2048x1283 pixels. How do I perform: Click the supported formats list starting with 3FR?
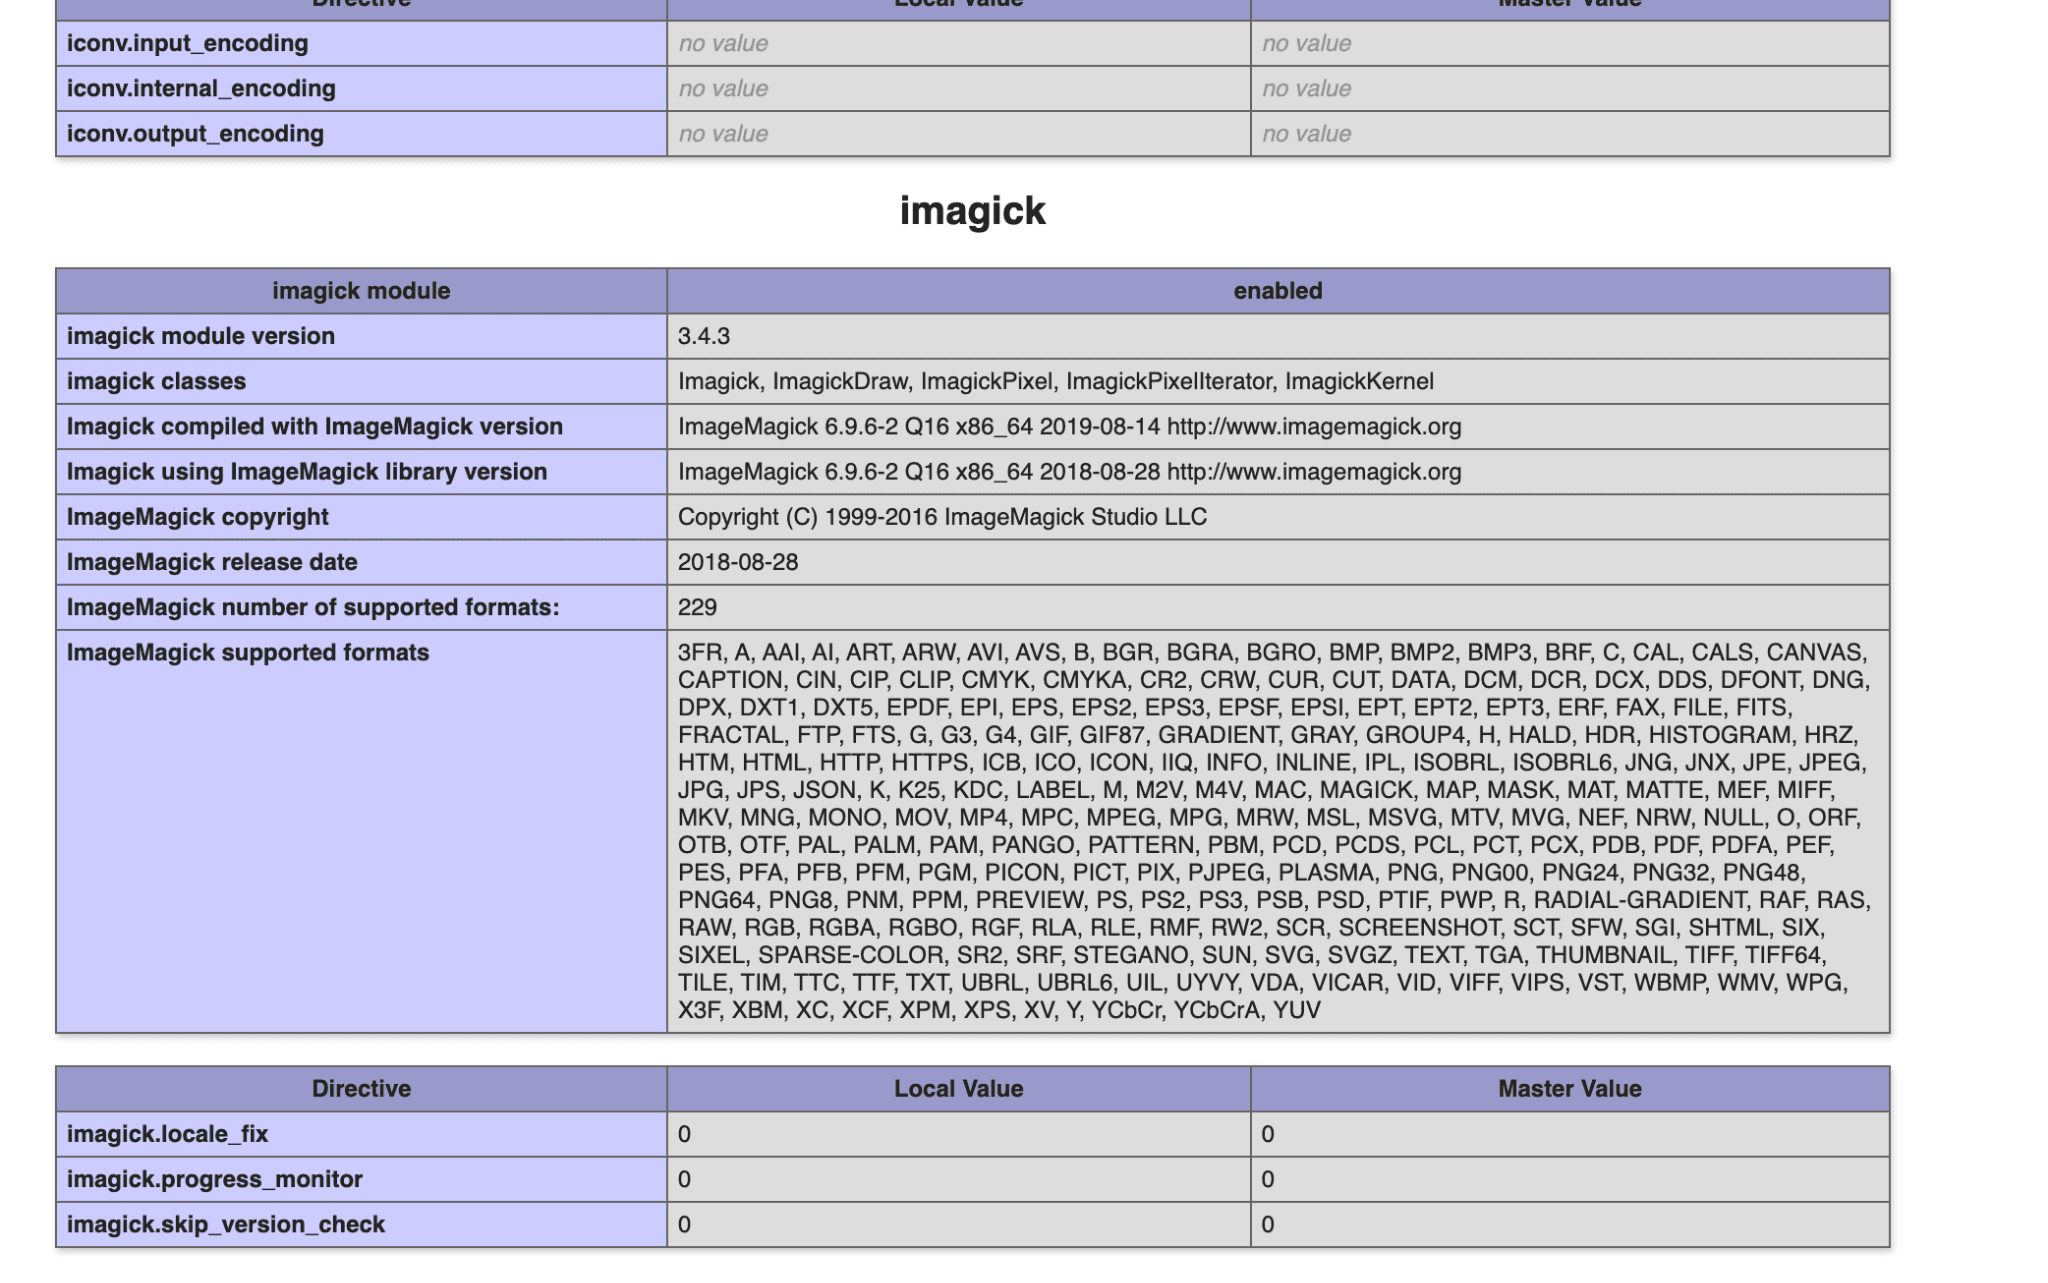[1274, 831]
